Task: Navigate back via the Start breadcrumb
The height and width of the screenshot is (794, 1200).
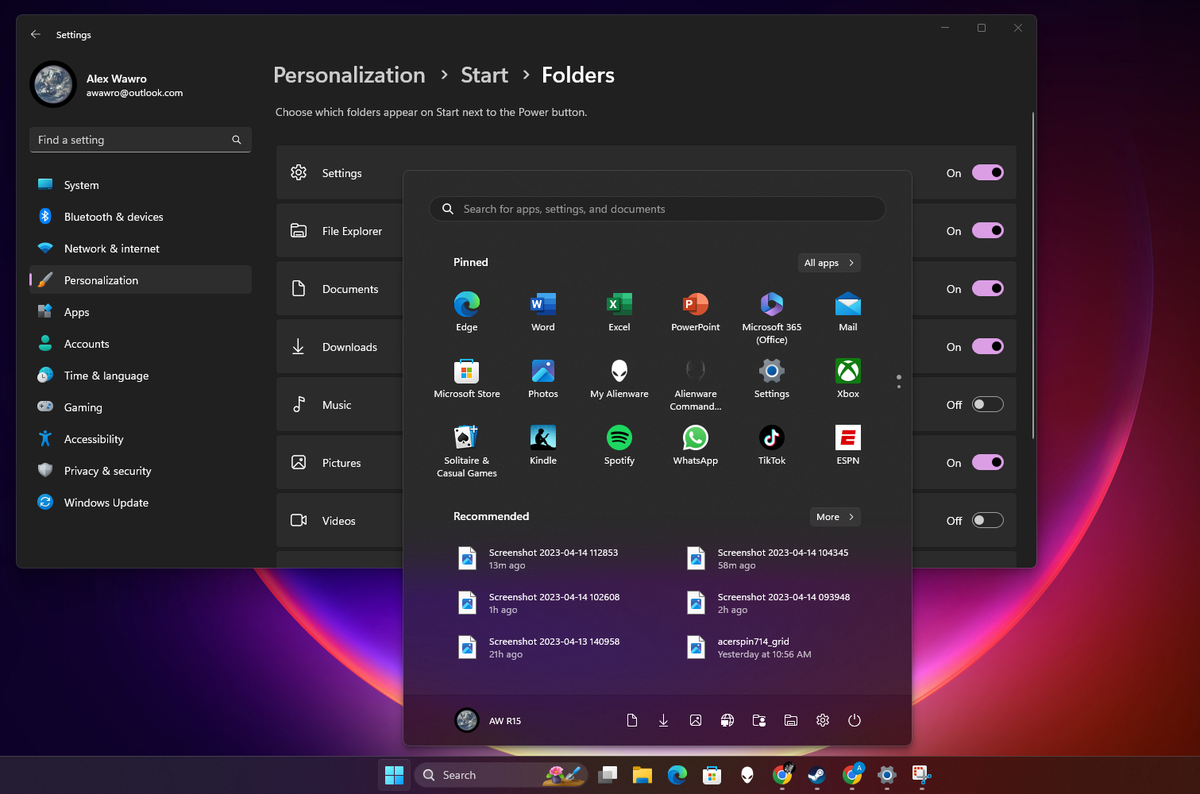Action: tap(484, 74)
